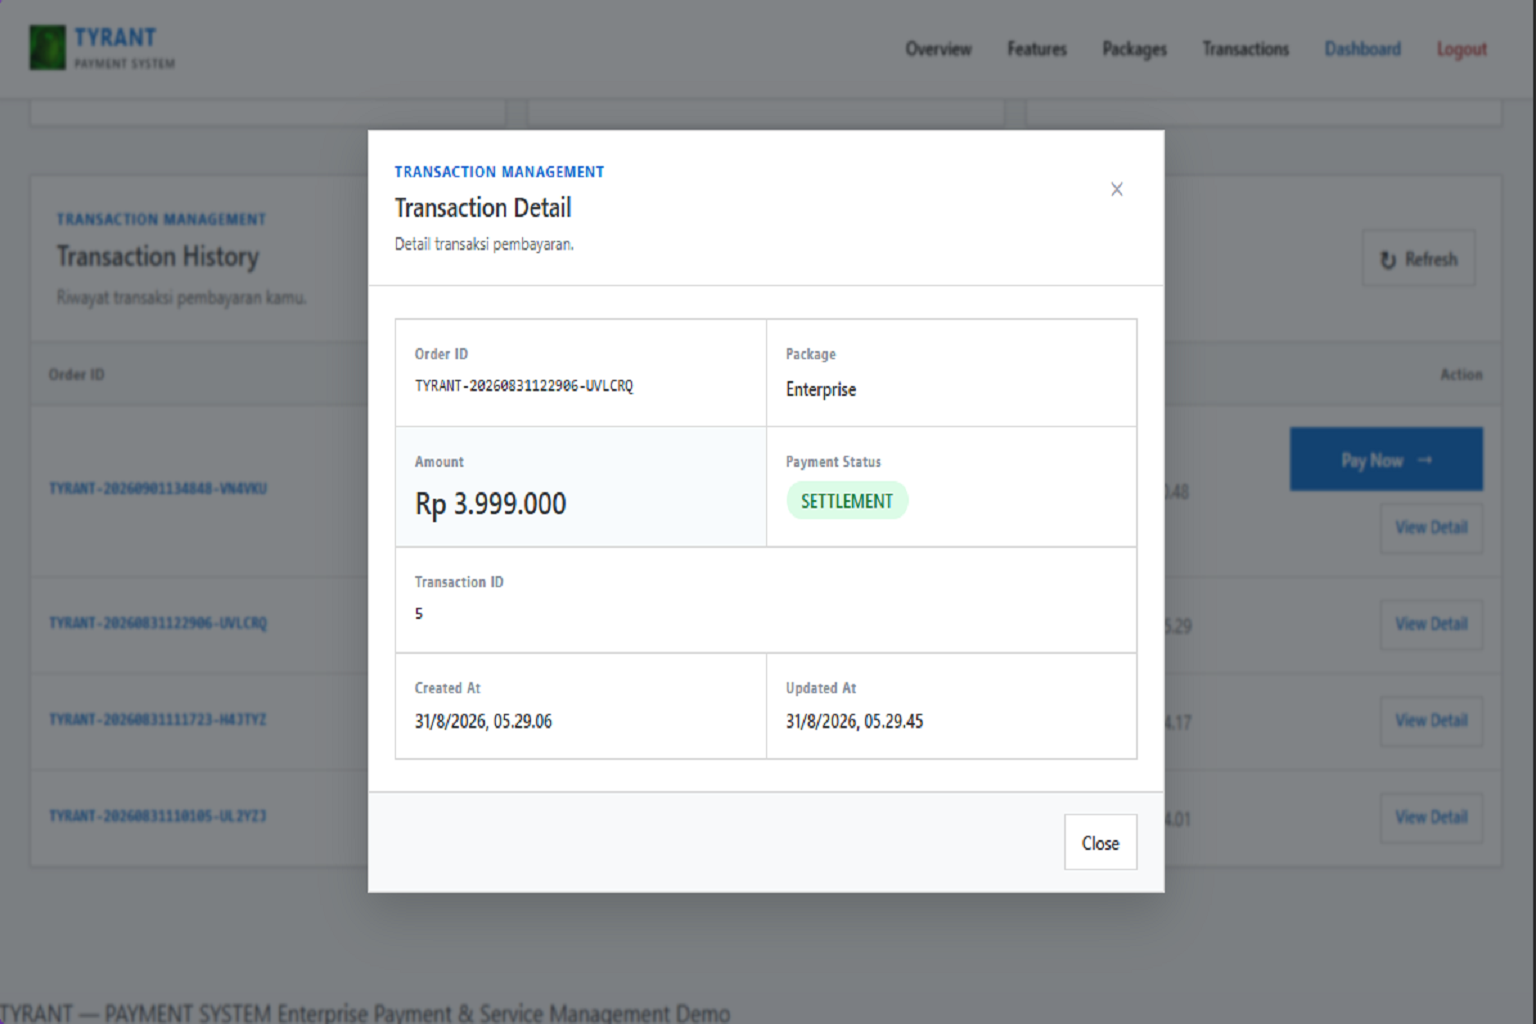Go to Features in the navigation
1536x1024 pixels.
pyautogui.click(x=1037, y=49)
